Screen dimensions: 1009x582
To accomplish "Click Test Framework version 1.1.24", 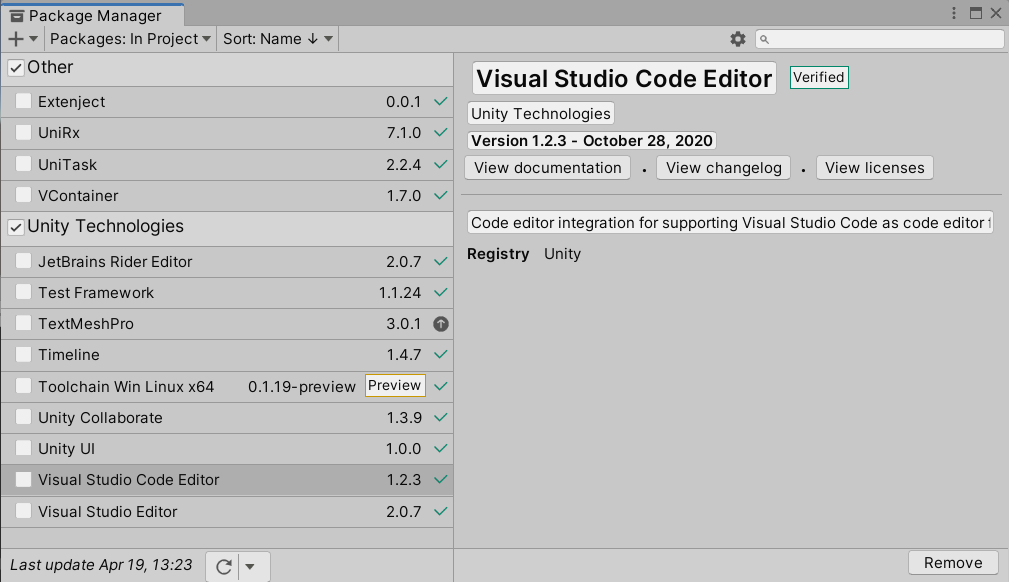I will [x=400, y=293].
